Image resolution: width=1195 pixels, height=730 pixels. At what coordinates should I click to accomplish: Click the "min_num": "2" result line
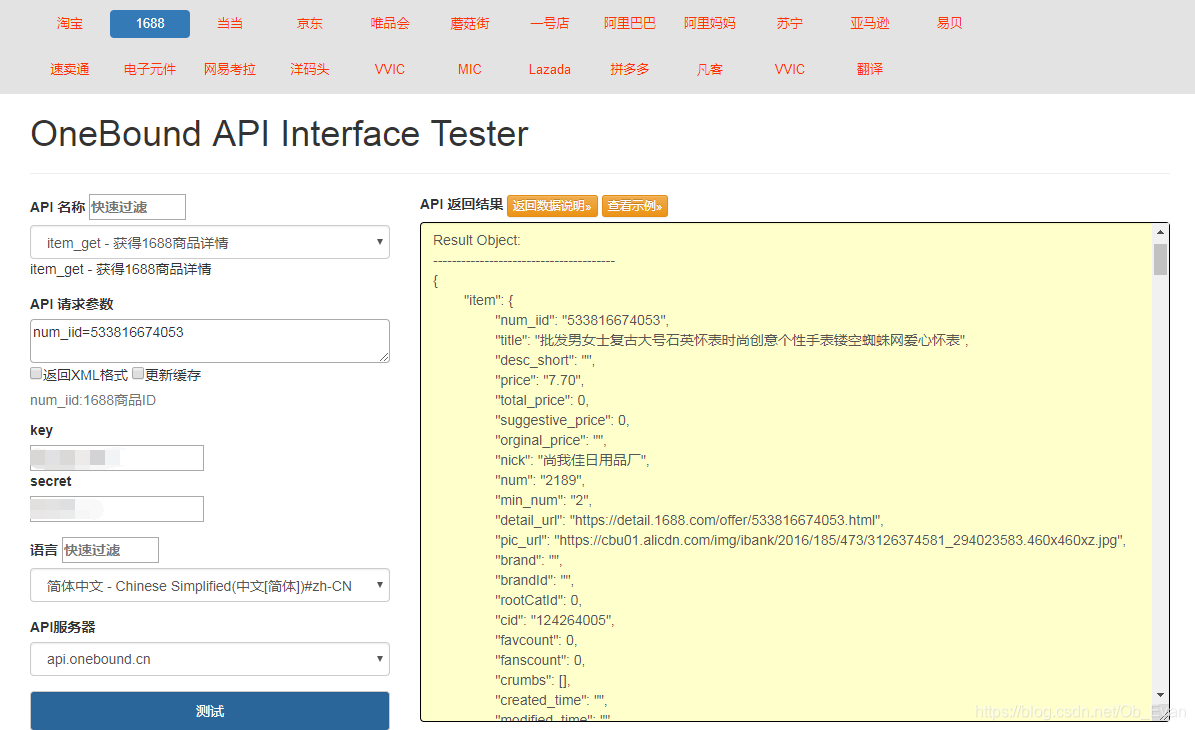pyautogui.click(x=543, y=501)
